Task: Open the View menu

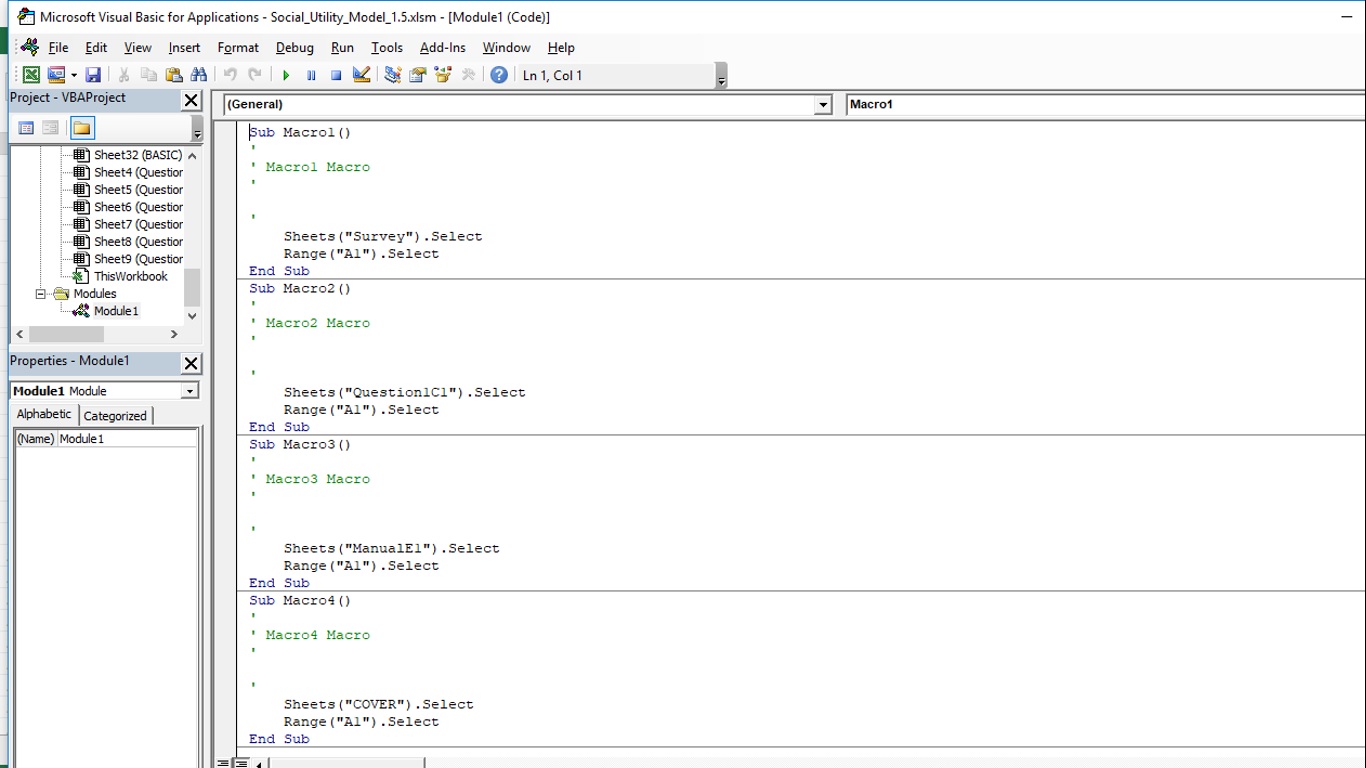Action: pos(137,47)
